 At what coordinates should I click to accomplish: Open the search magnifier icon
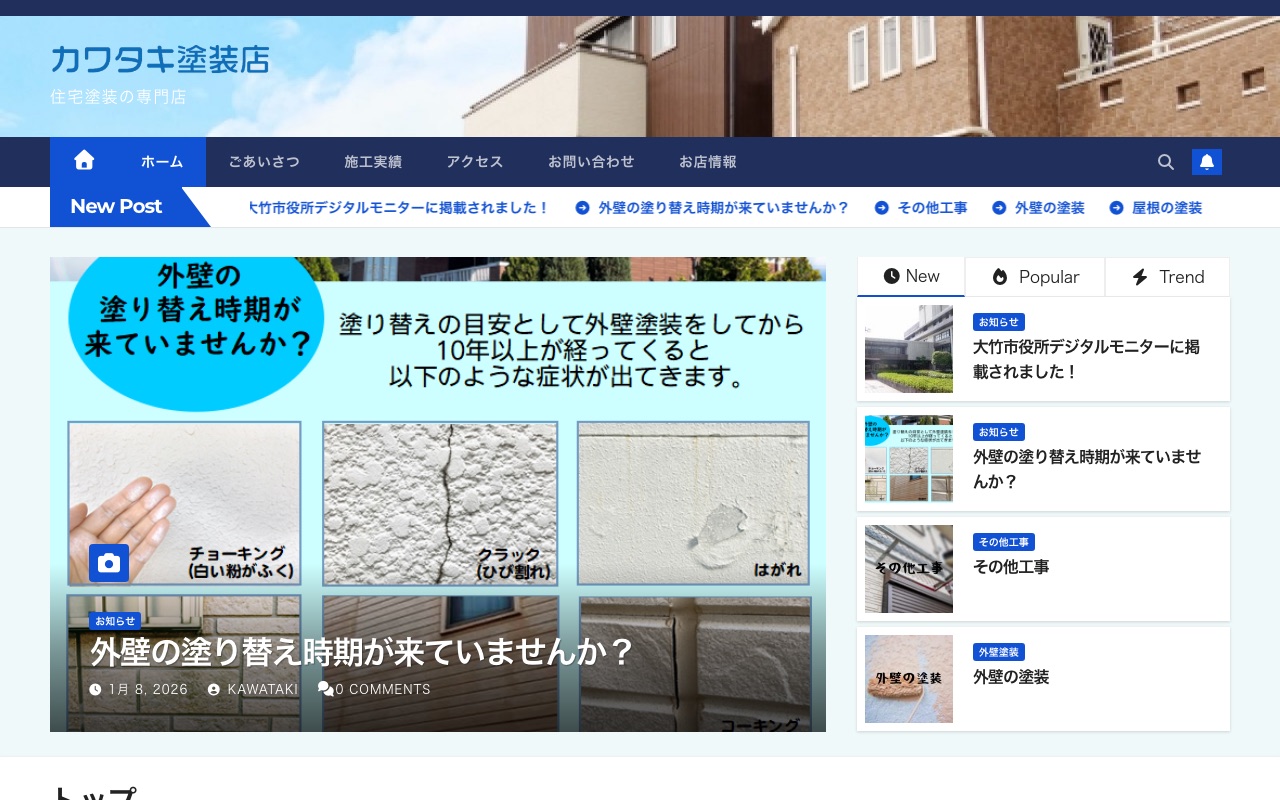pyautogui.click(x=1166, y=162)
